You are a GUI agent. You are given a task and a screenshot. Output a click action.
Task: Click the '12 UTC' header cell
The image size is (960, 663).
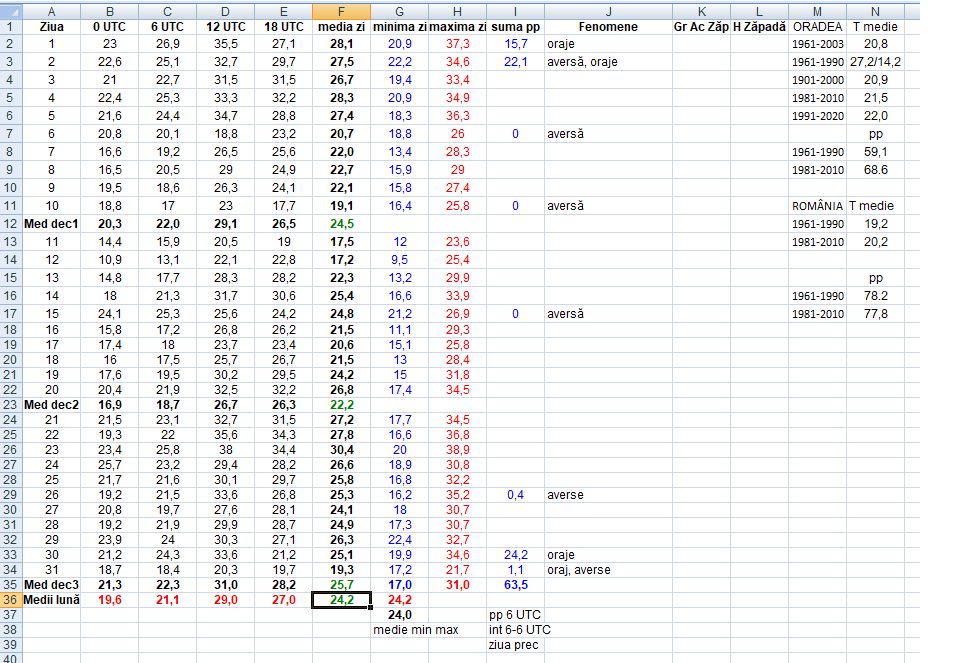coord(225,27)
